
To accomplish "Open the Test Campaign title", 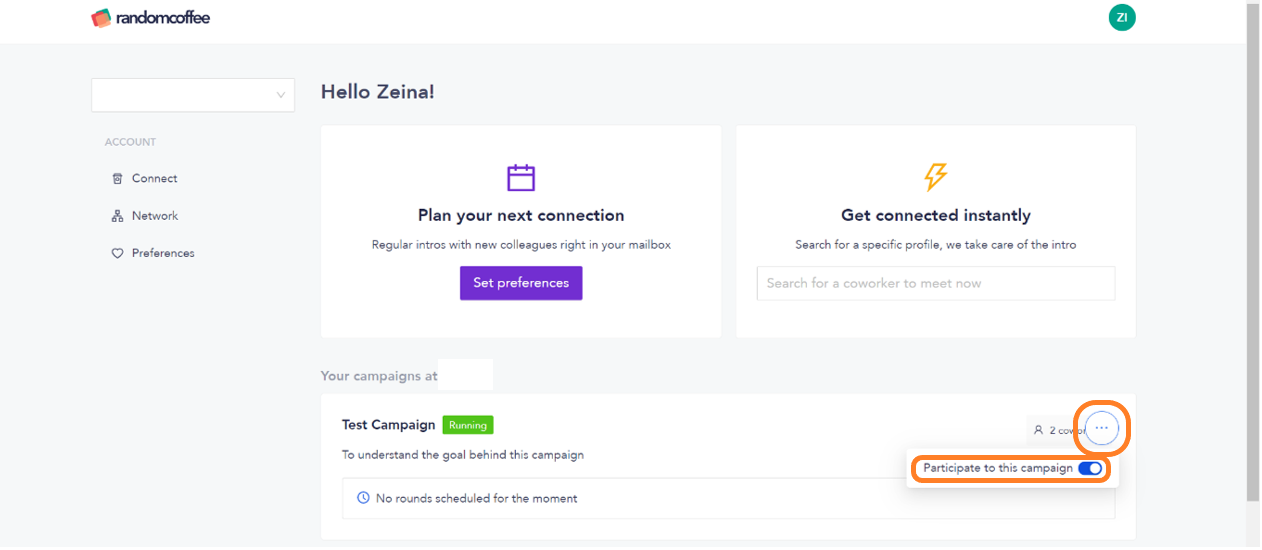I will click(388, 425).
